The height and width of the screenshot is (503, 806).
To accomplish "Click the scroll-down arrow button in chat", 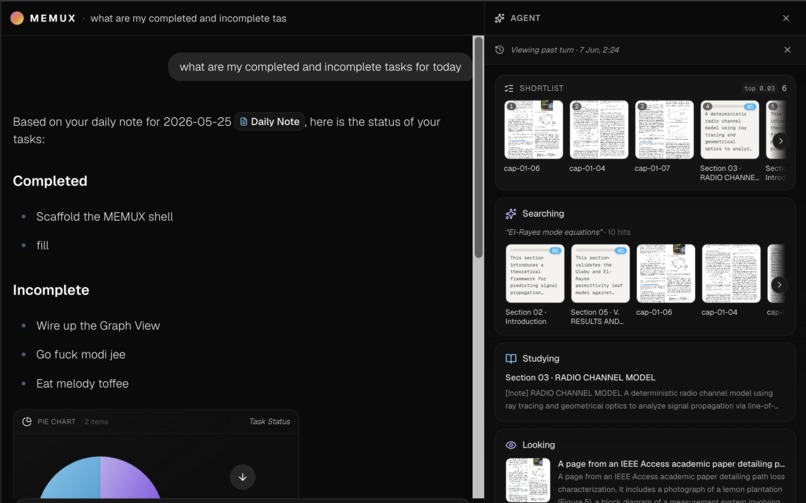I will (x=243, y=477).
